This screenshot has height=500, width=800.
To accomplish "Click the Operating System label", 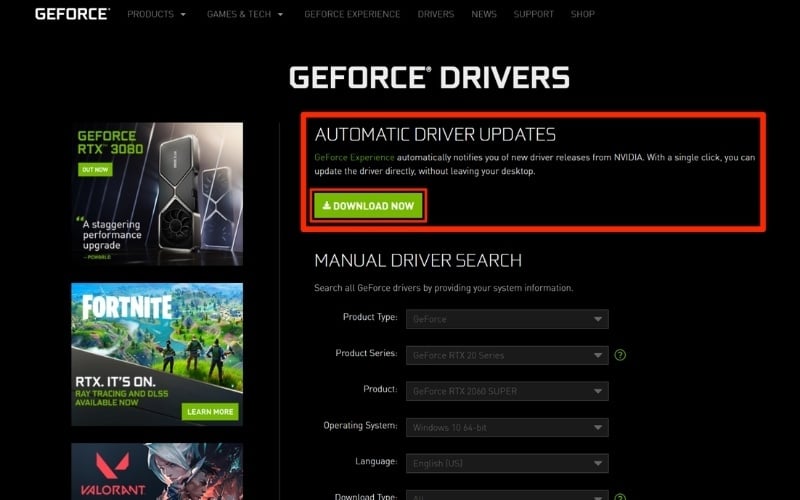I will tap(360, 426).
